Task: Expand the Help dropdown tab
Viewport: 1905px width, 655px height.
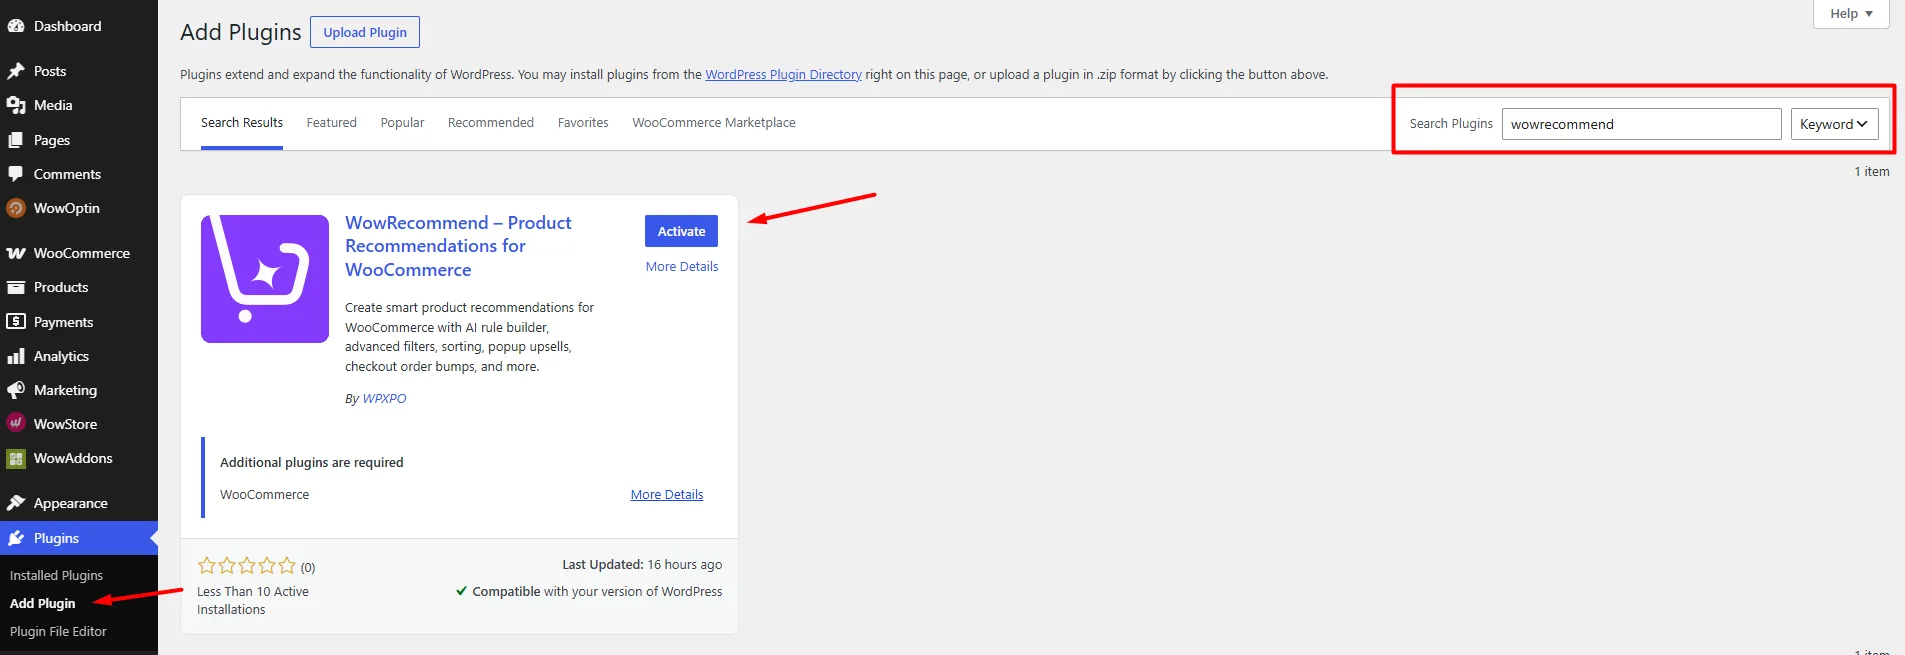Action: (1851, 14)
